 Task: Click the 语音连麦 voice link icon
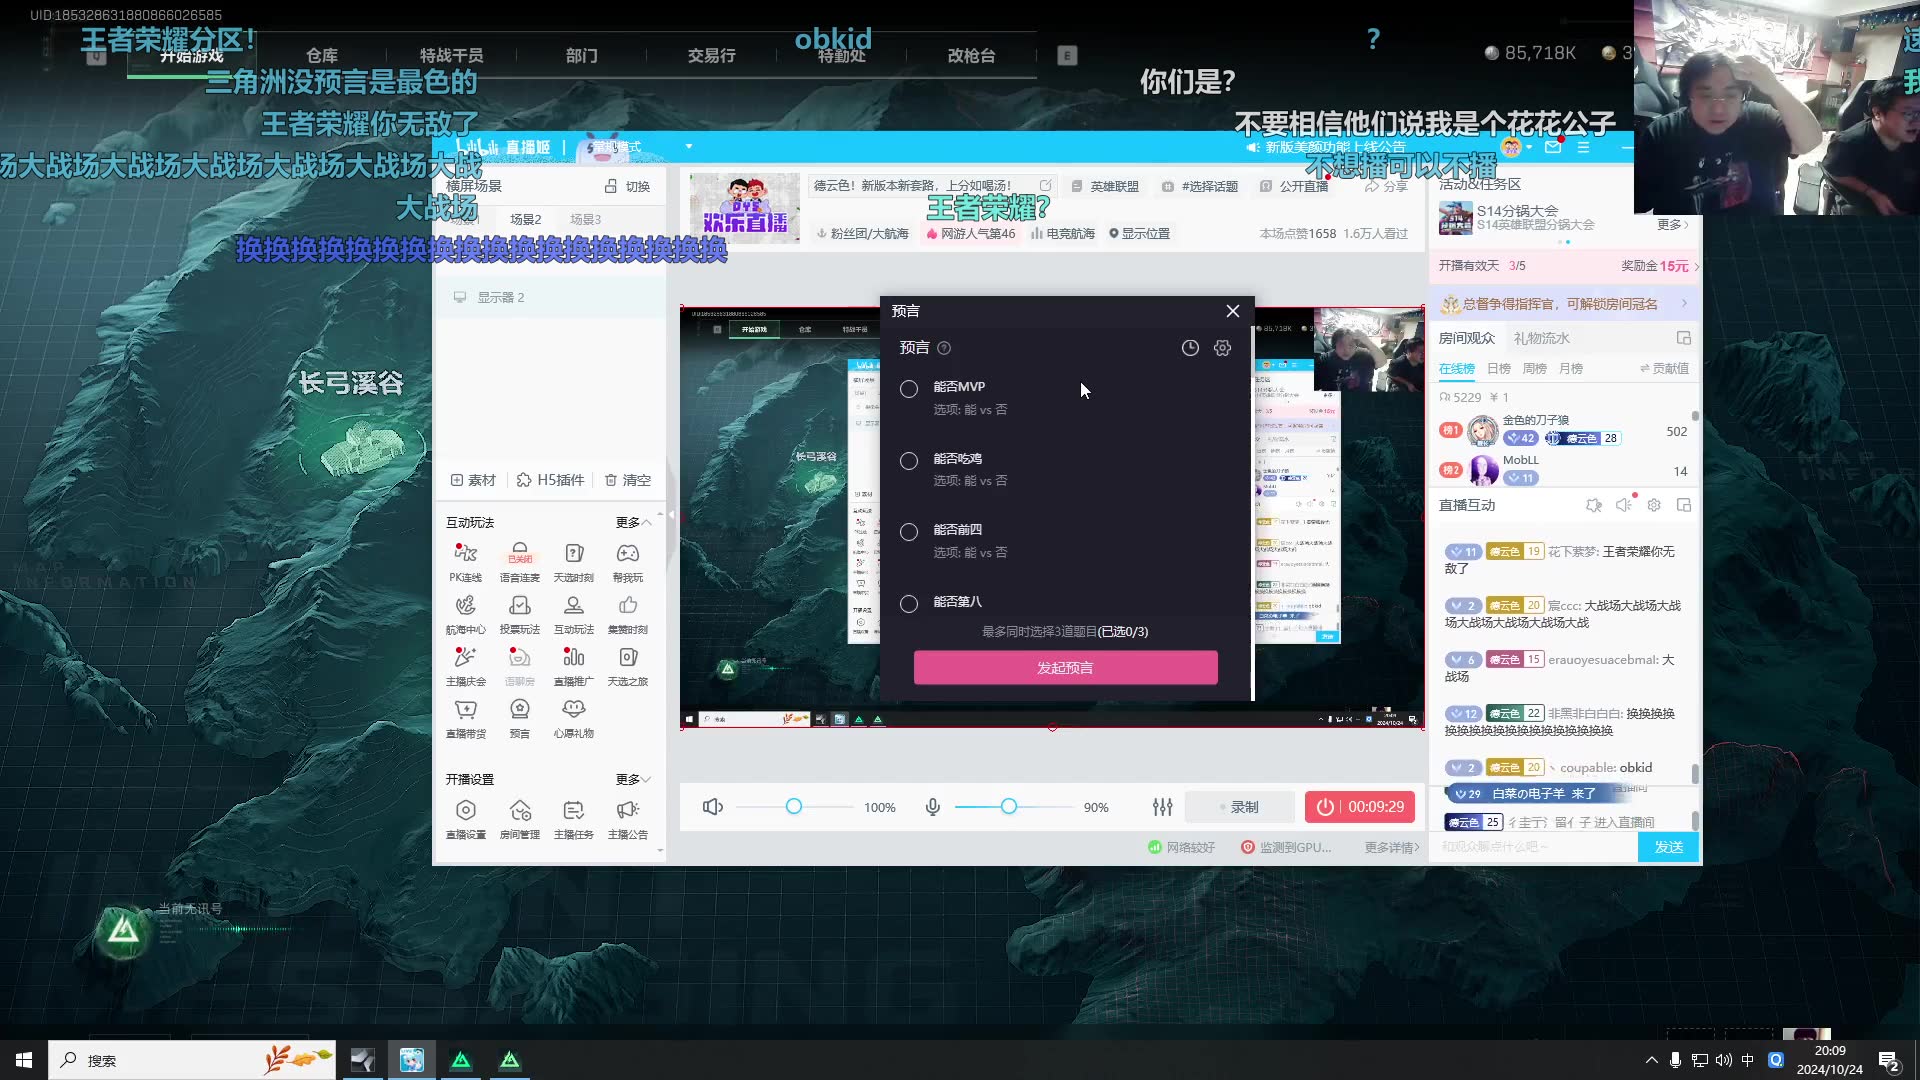point(519,561)
